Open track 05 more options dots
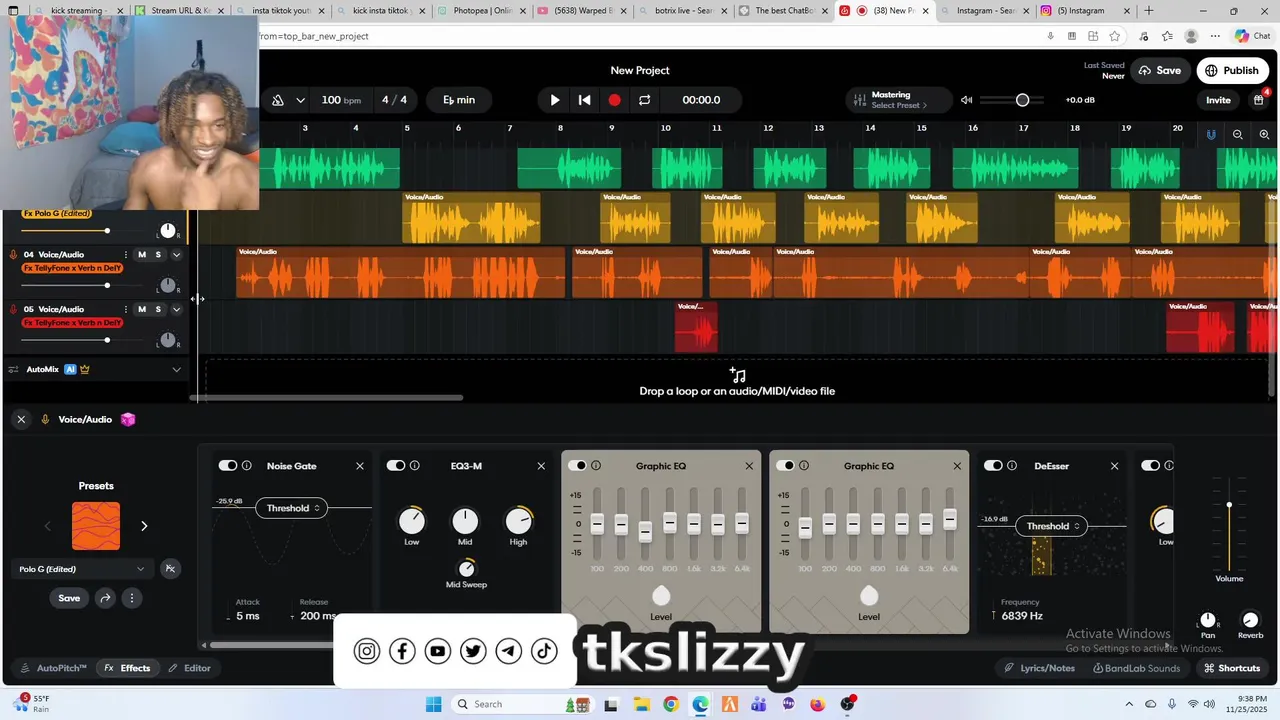The width and height of the screenshot is (1280, 720). click(125, 310)
